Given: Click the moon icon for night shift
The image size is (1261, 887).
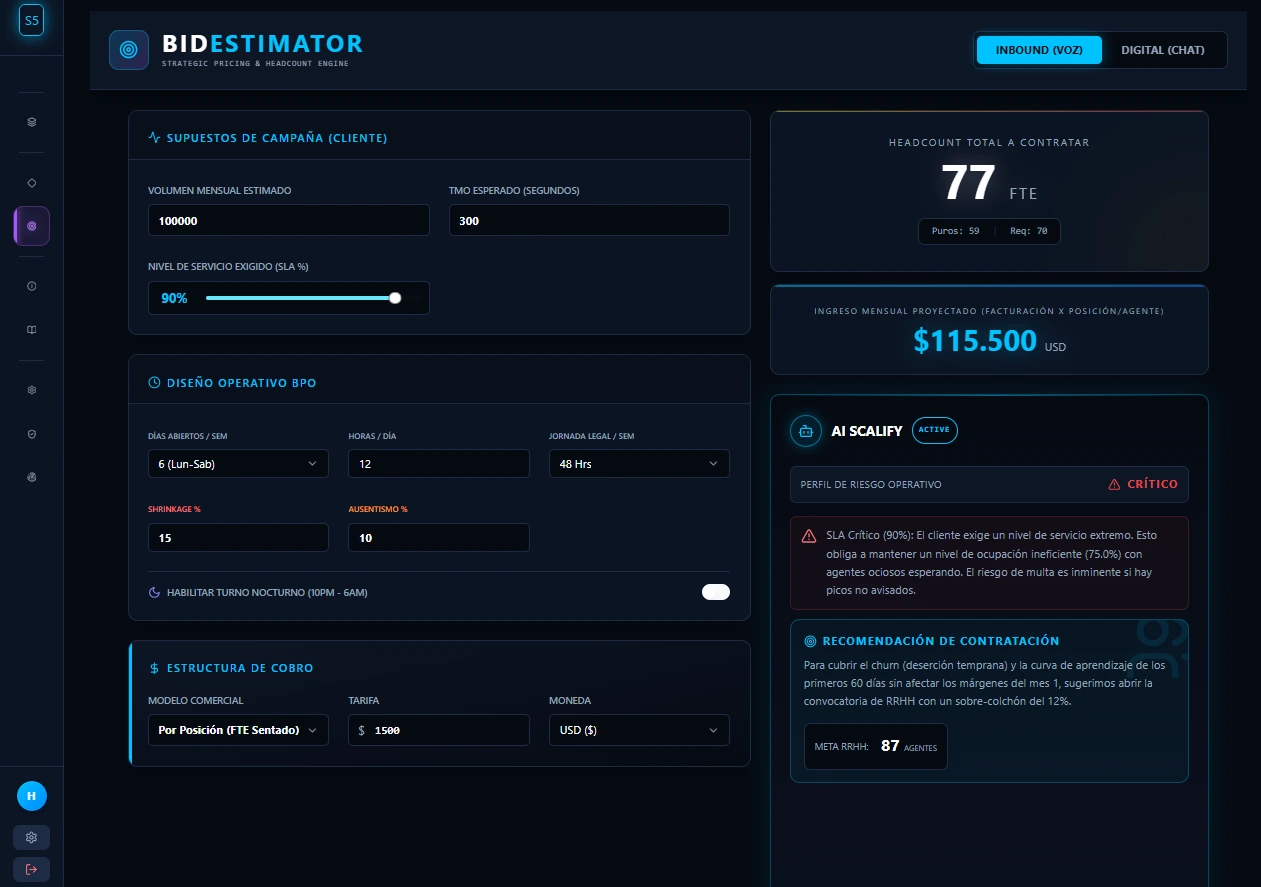Looking at the screenshot, I should [154, 593].
